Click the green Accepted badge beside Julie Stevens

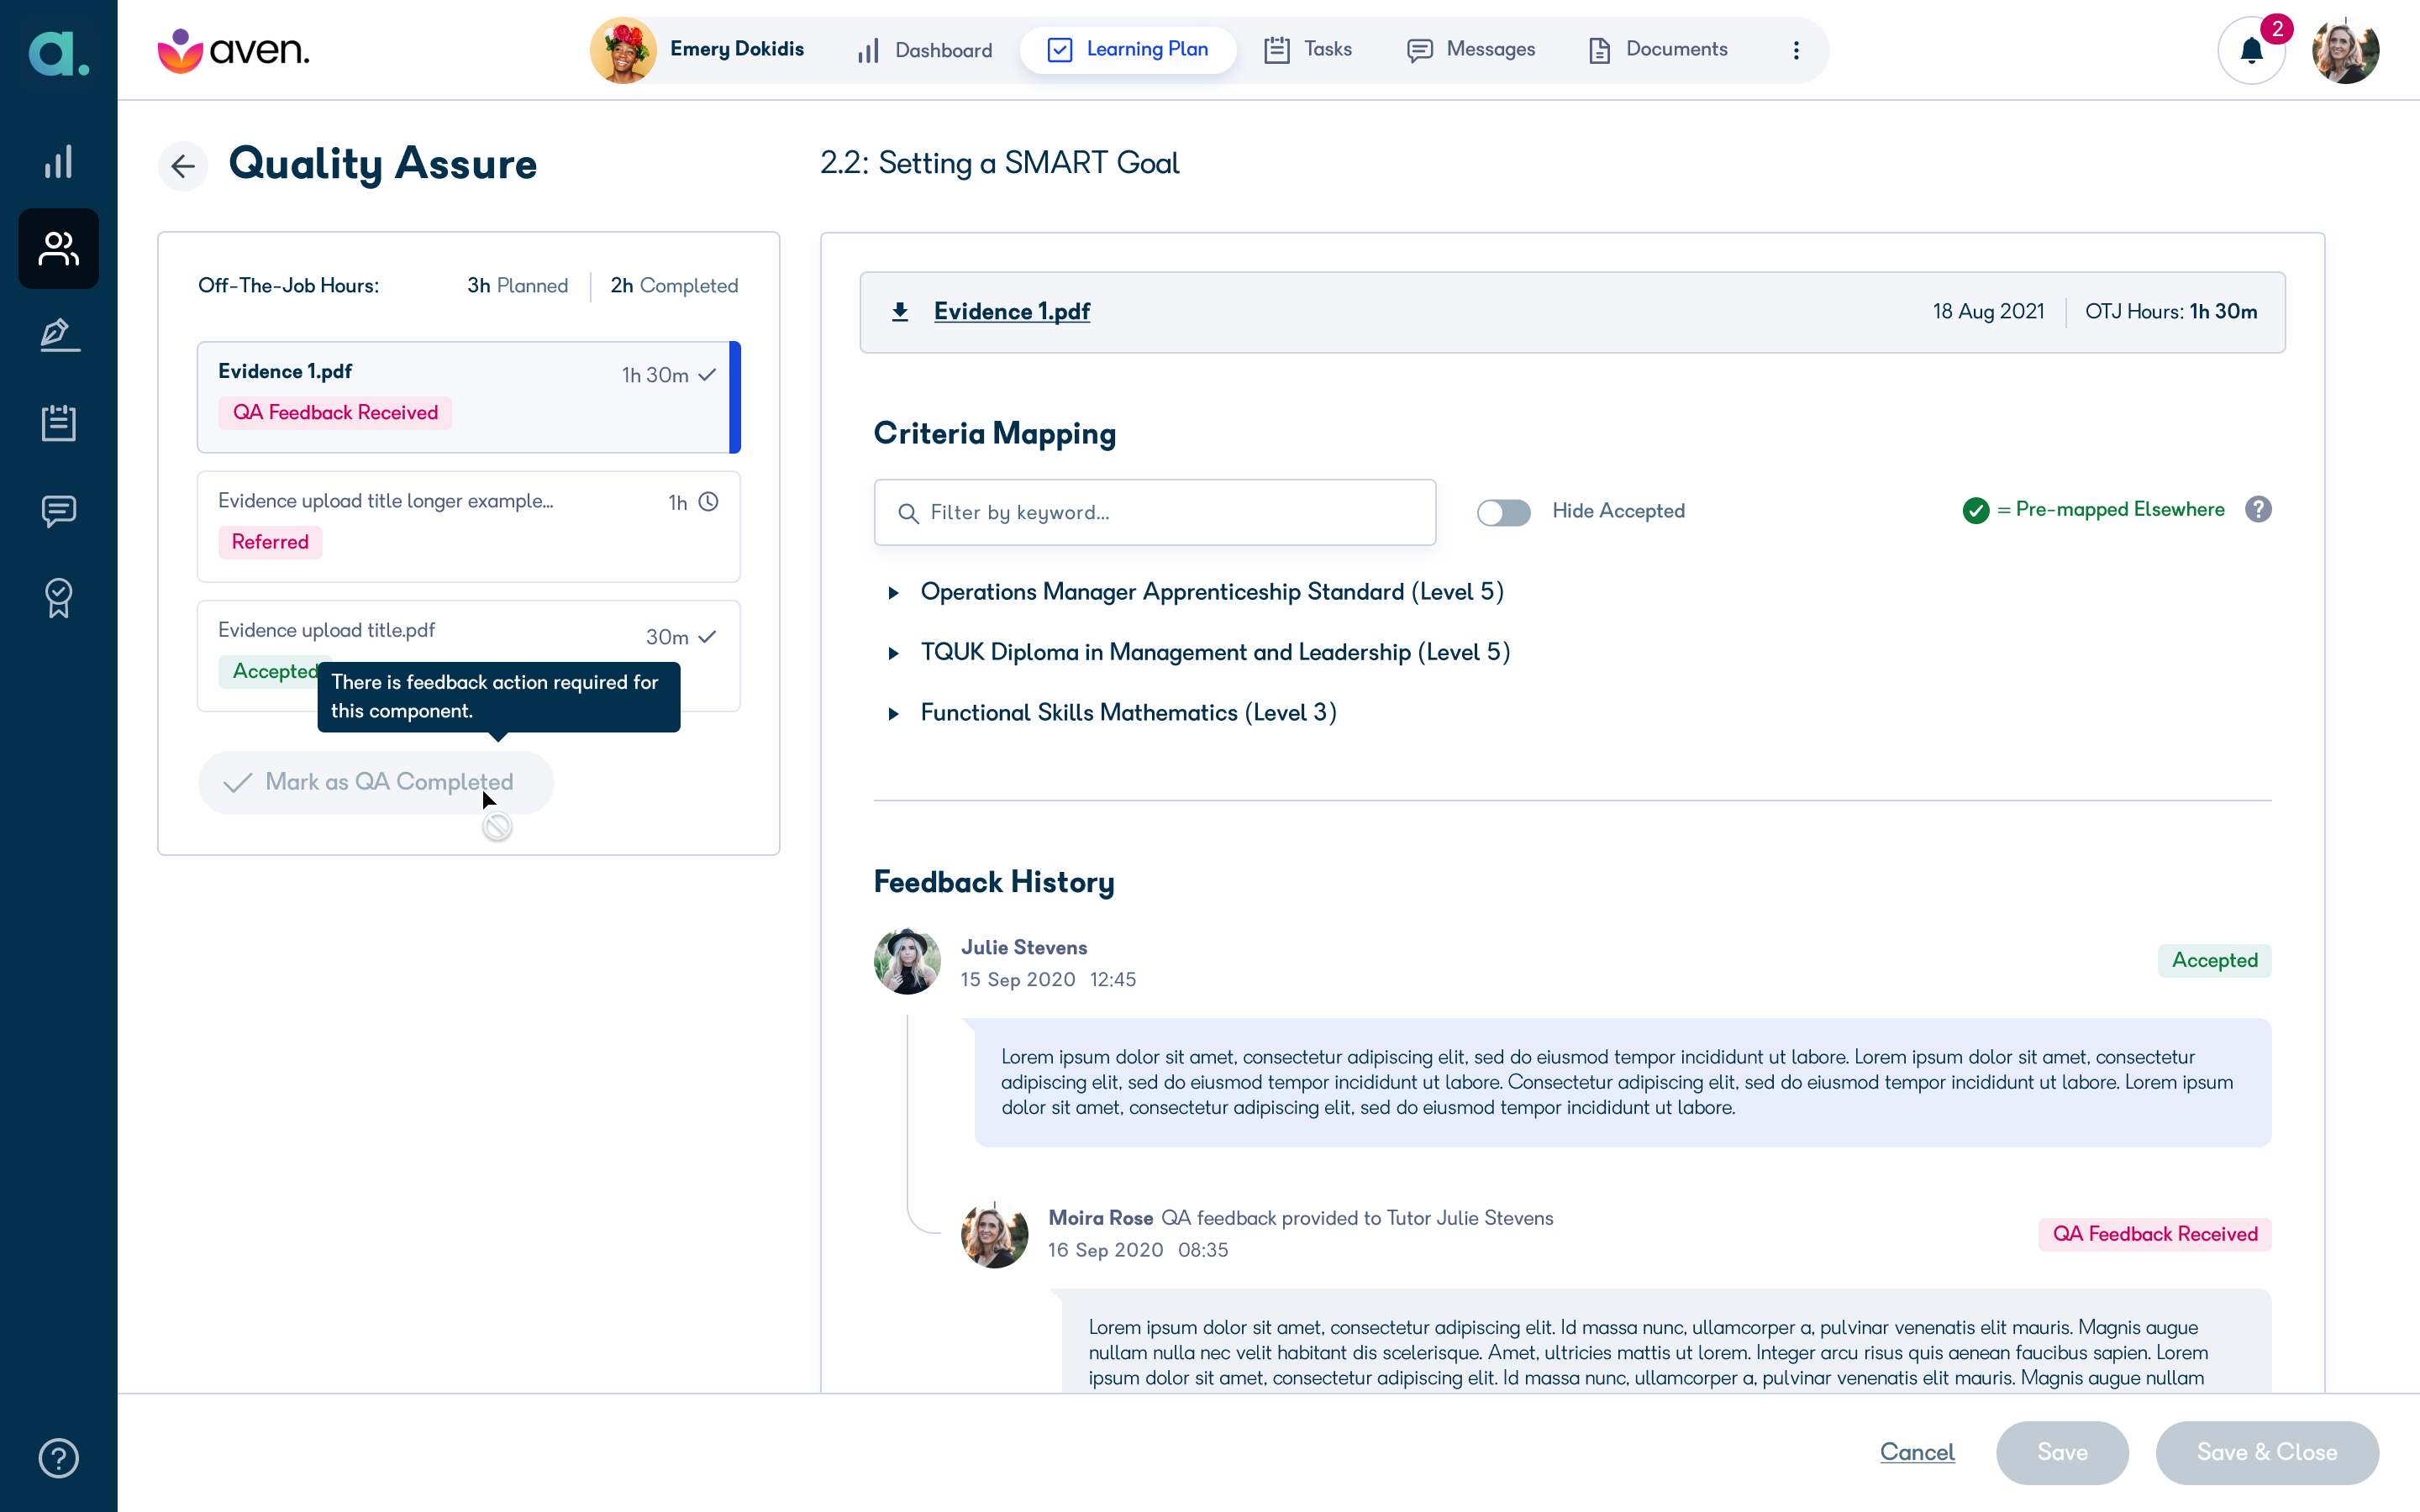[x=2214, y=960]
